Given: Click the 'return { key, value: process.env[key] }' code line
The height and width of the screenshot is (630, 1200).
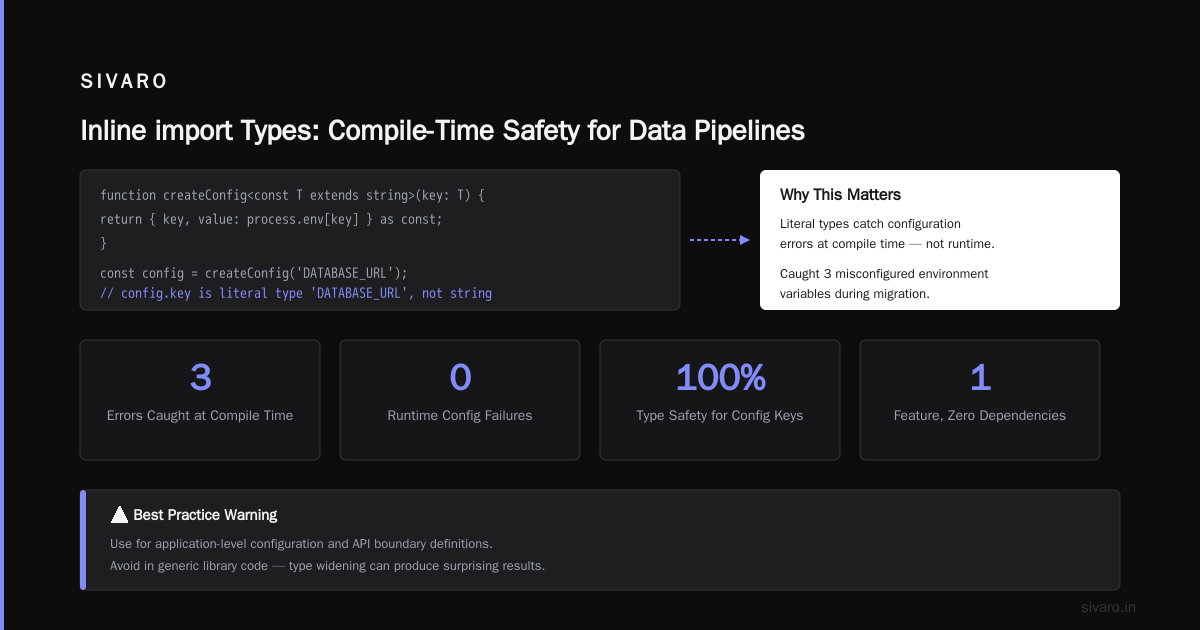Looking at the screenshot, I should [x=271, y=218].
